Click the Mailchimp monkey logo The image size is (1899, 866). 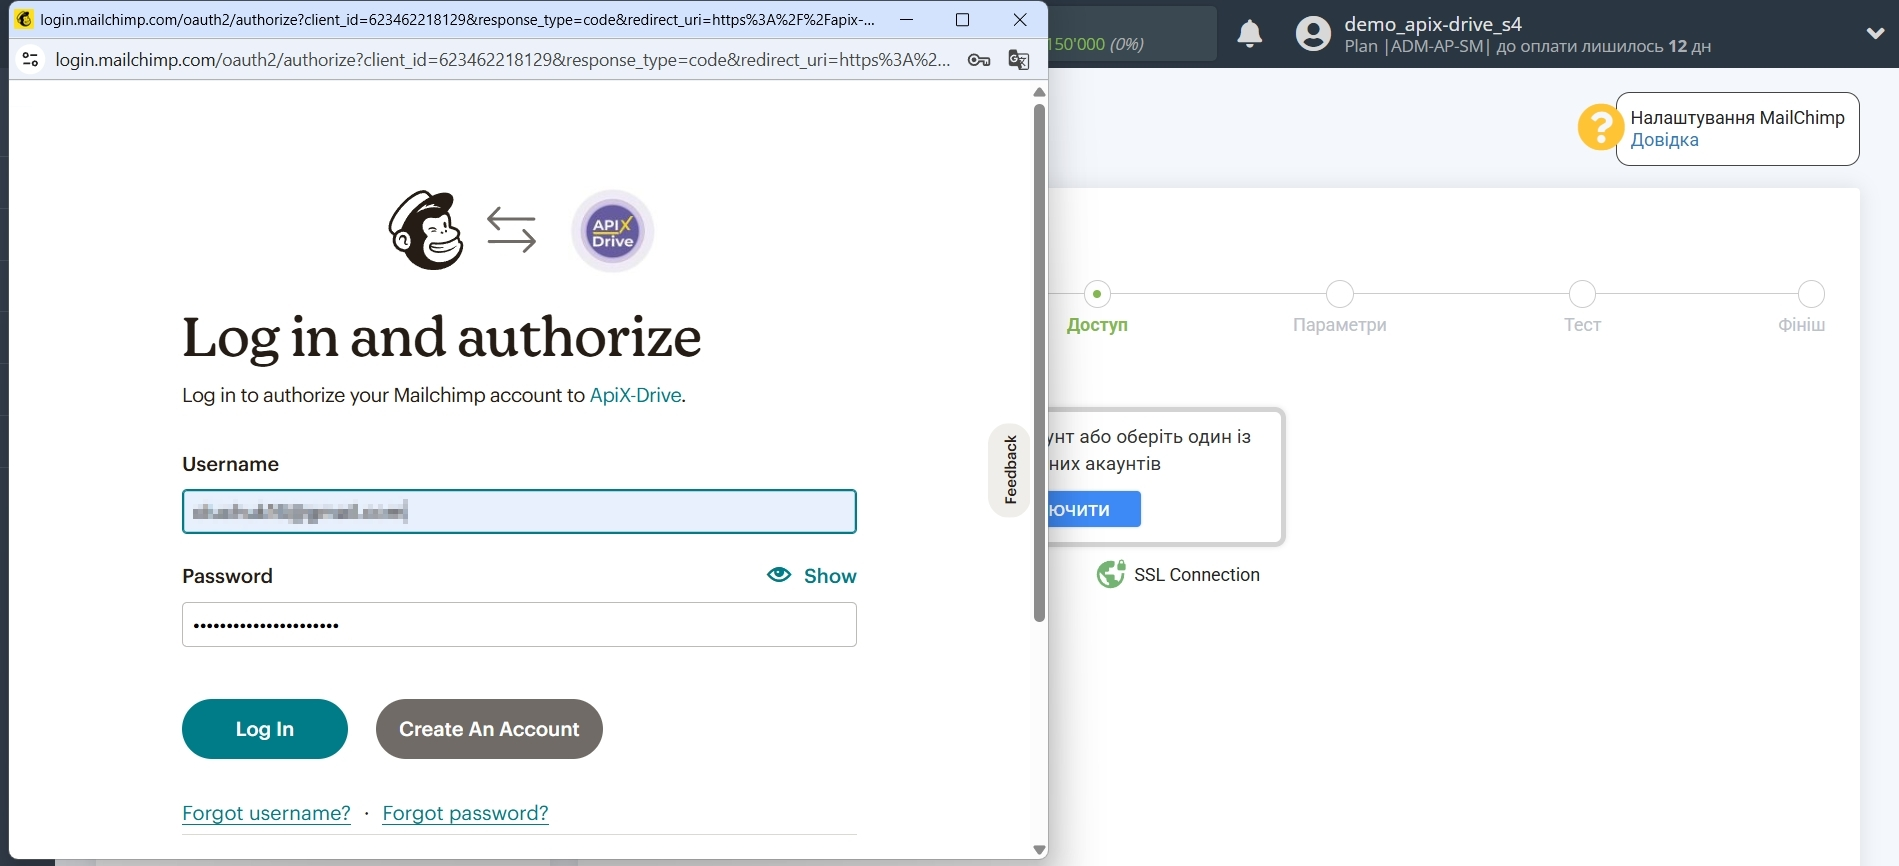tap(426, 231)
